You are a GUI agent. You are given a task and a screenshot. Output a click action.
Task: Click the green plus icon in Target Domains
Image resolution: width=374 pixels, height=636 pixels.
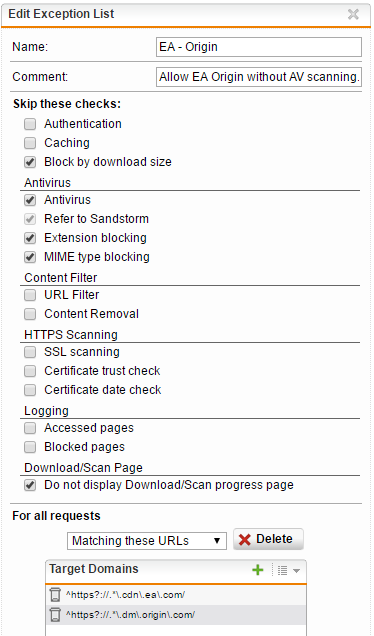[x=258, y=570]
